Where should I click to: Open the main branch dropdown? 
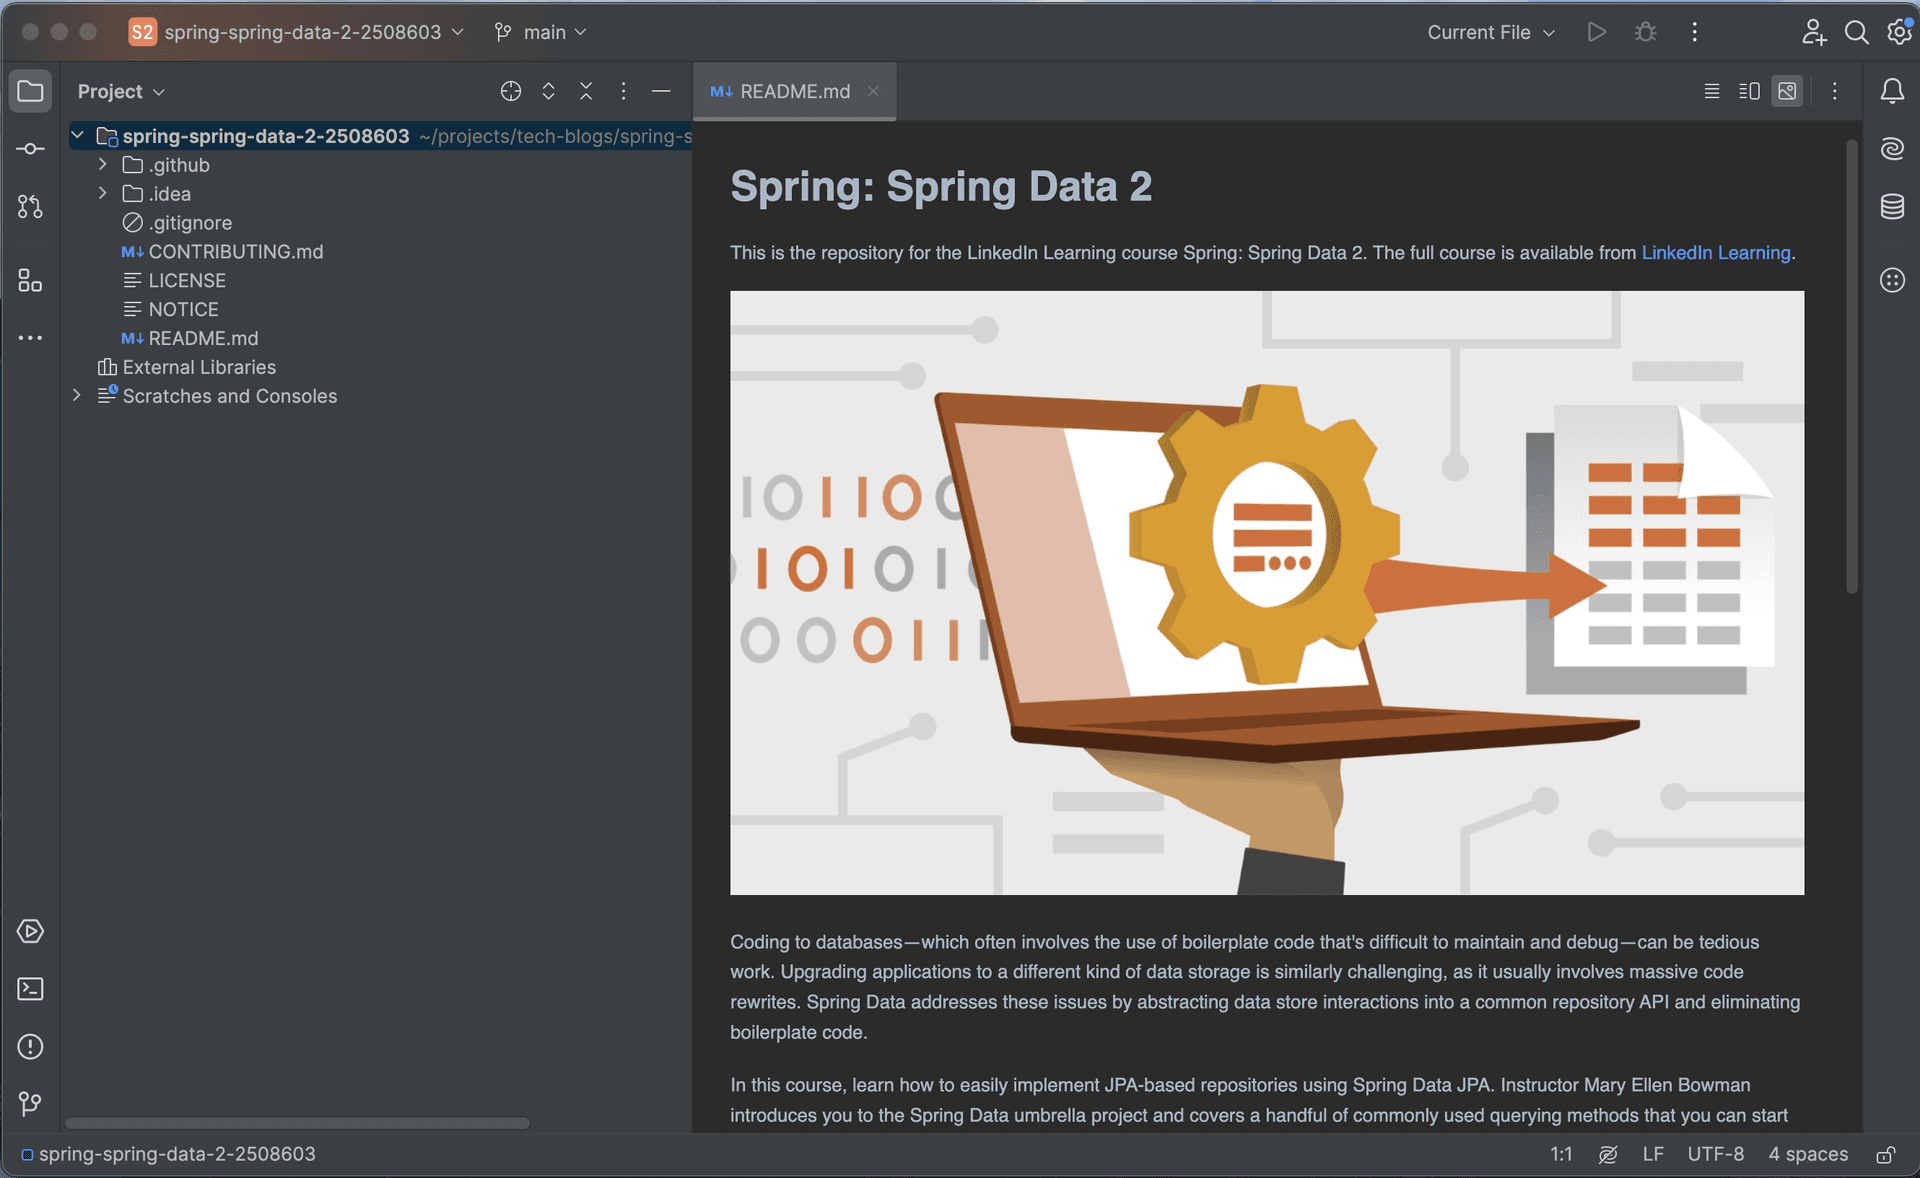pyautogui.click(x=540, y=32)
